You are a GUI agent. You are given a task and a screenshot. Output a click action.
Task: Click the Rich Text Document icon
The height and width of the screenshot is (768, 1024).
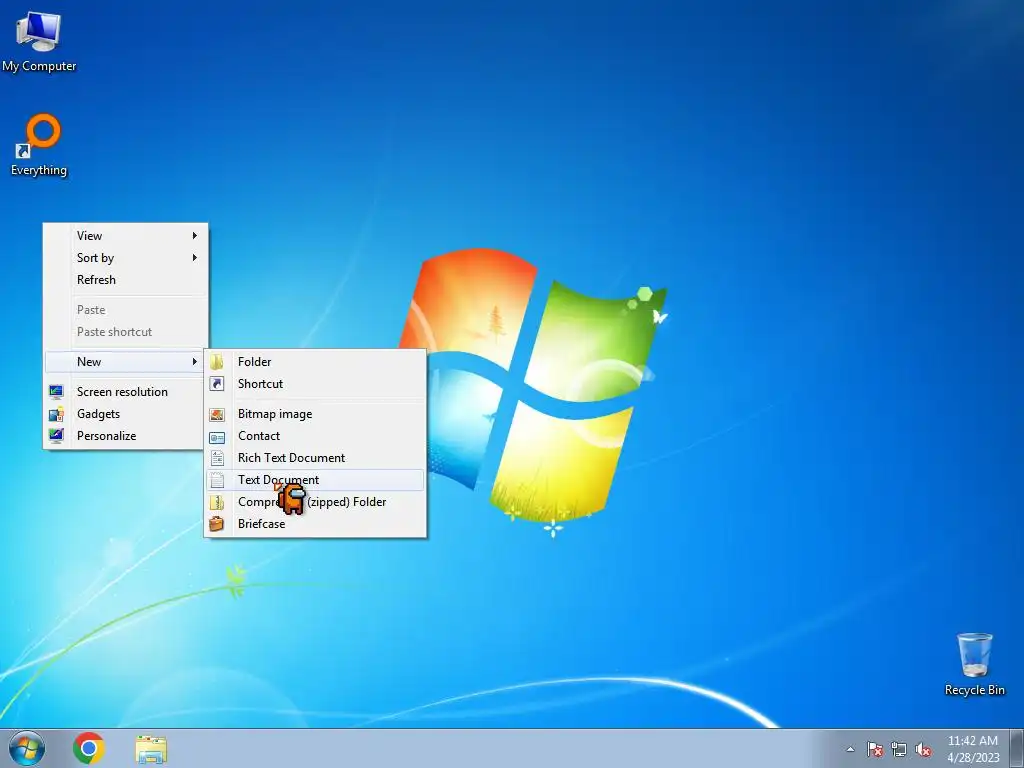pos(217,458)
